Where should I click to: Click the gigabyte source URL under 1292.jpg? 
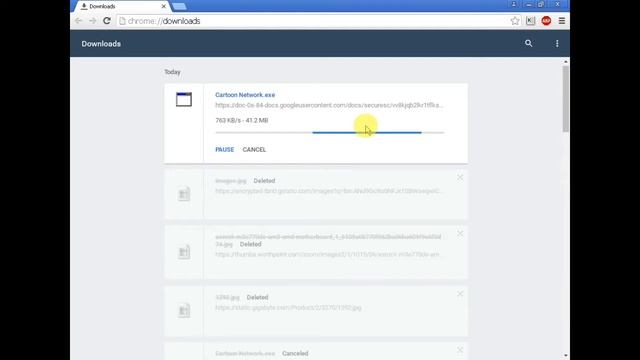click(x=288, y=308)
